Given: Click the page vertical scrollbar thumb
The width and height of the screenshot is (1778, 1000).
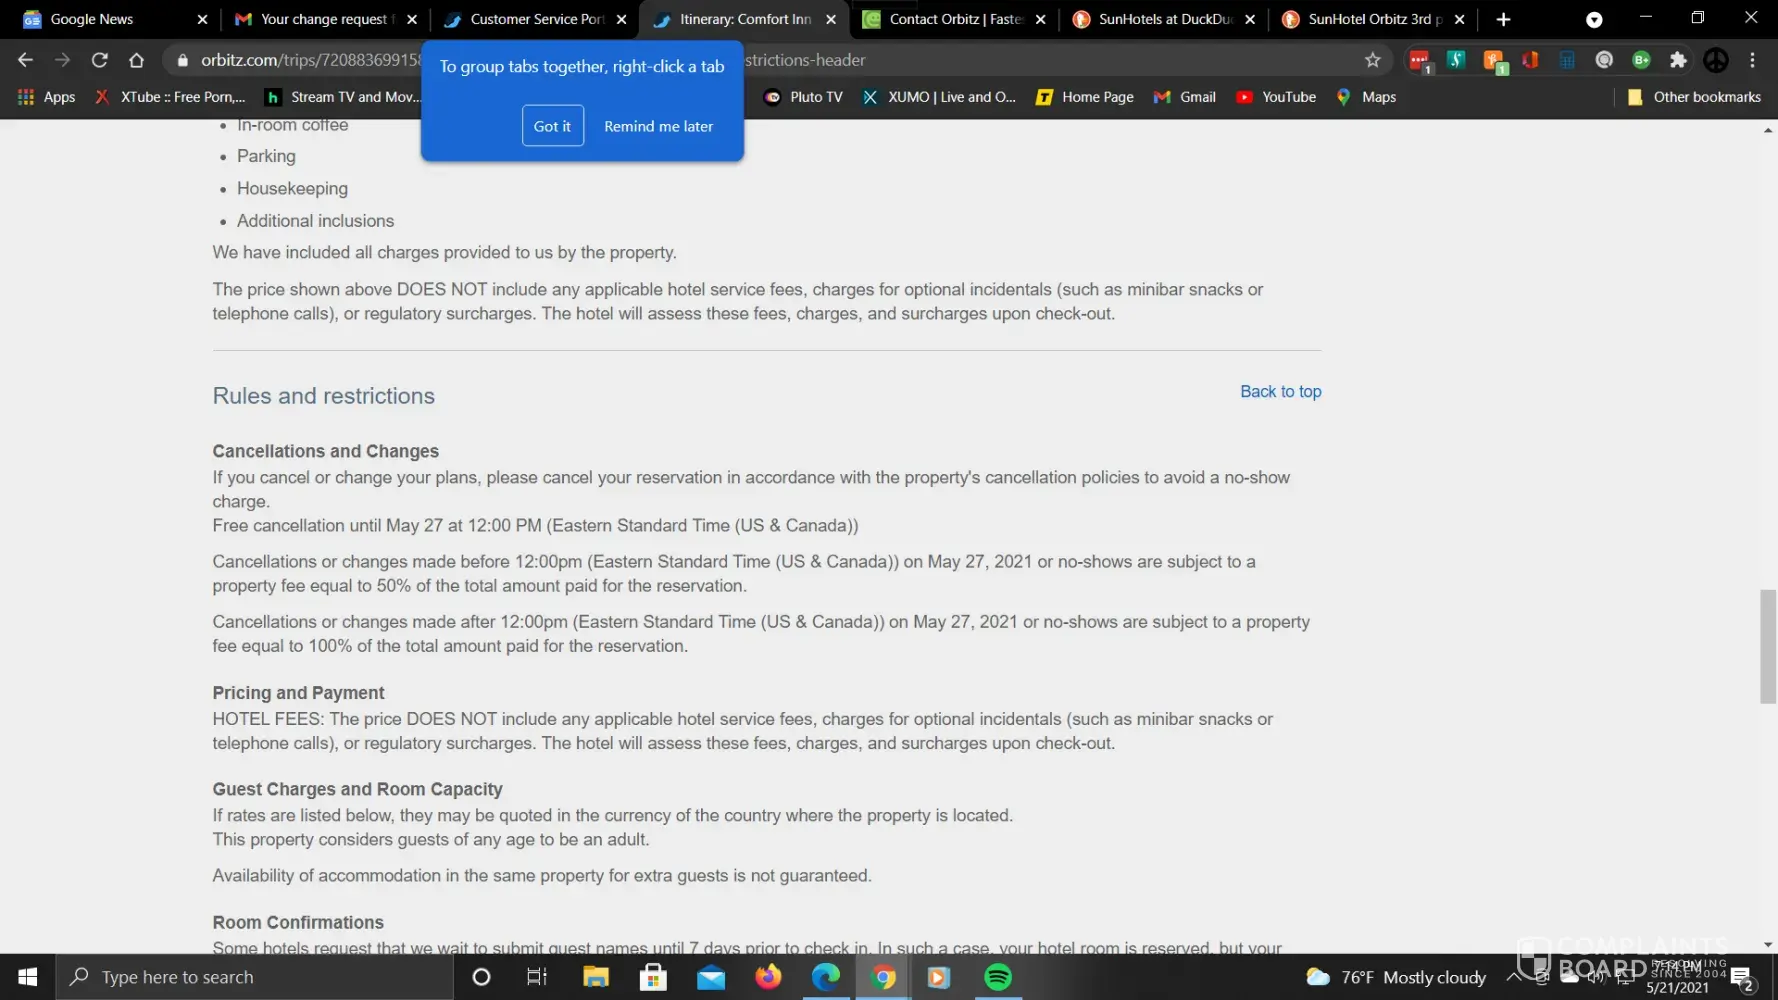Looking at the screenshot, I should click(x=1768, y=646).
